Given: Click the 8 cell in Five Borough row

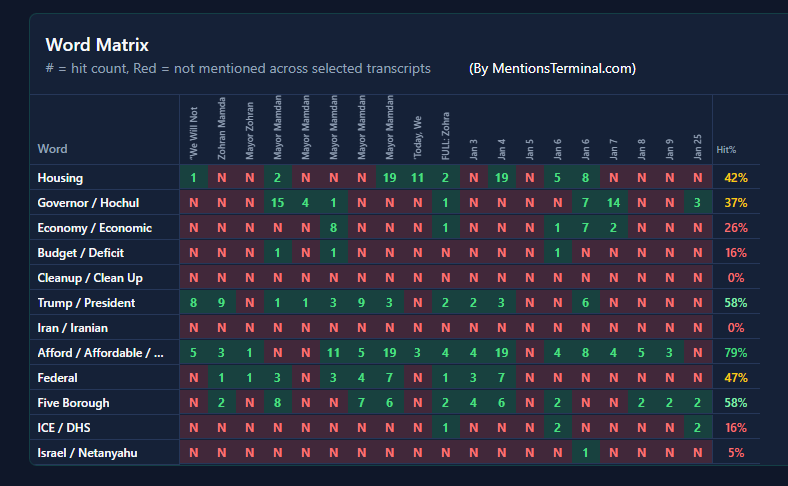Looking at the screenshot, I should 277,403.
